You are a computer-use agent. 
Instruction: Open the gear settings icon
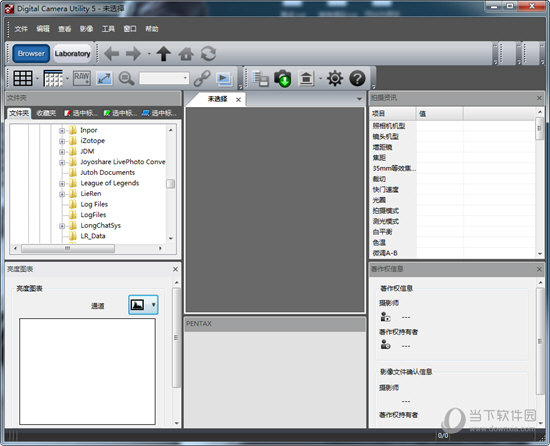335,78
